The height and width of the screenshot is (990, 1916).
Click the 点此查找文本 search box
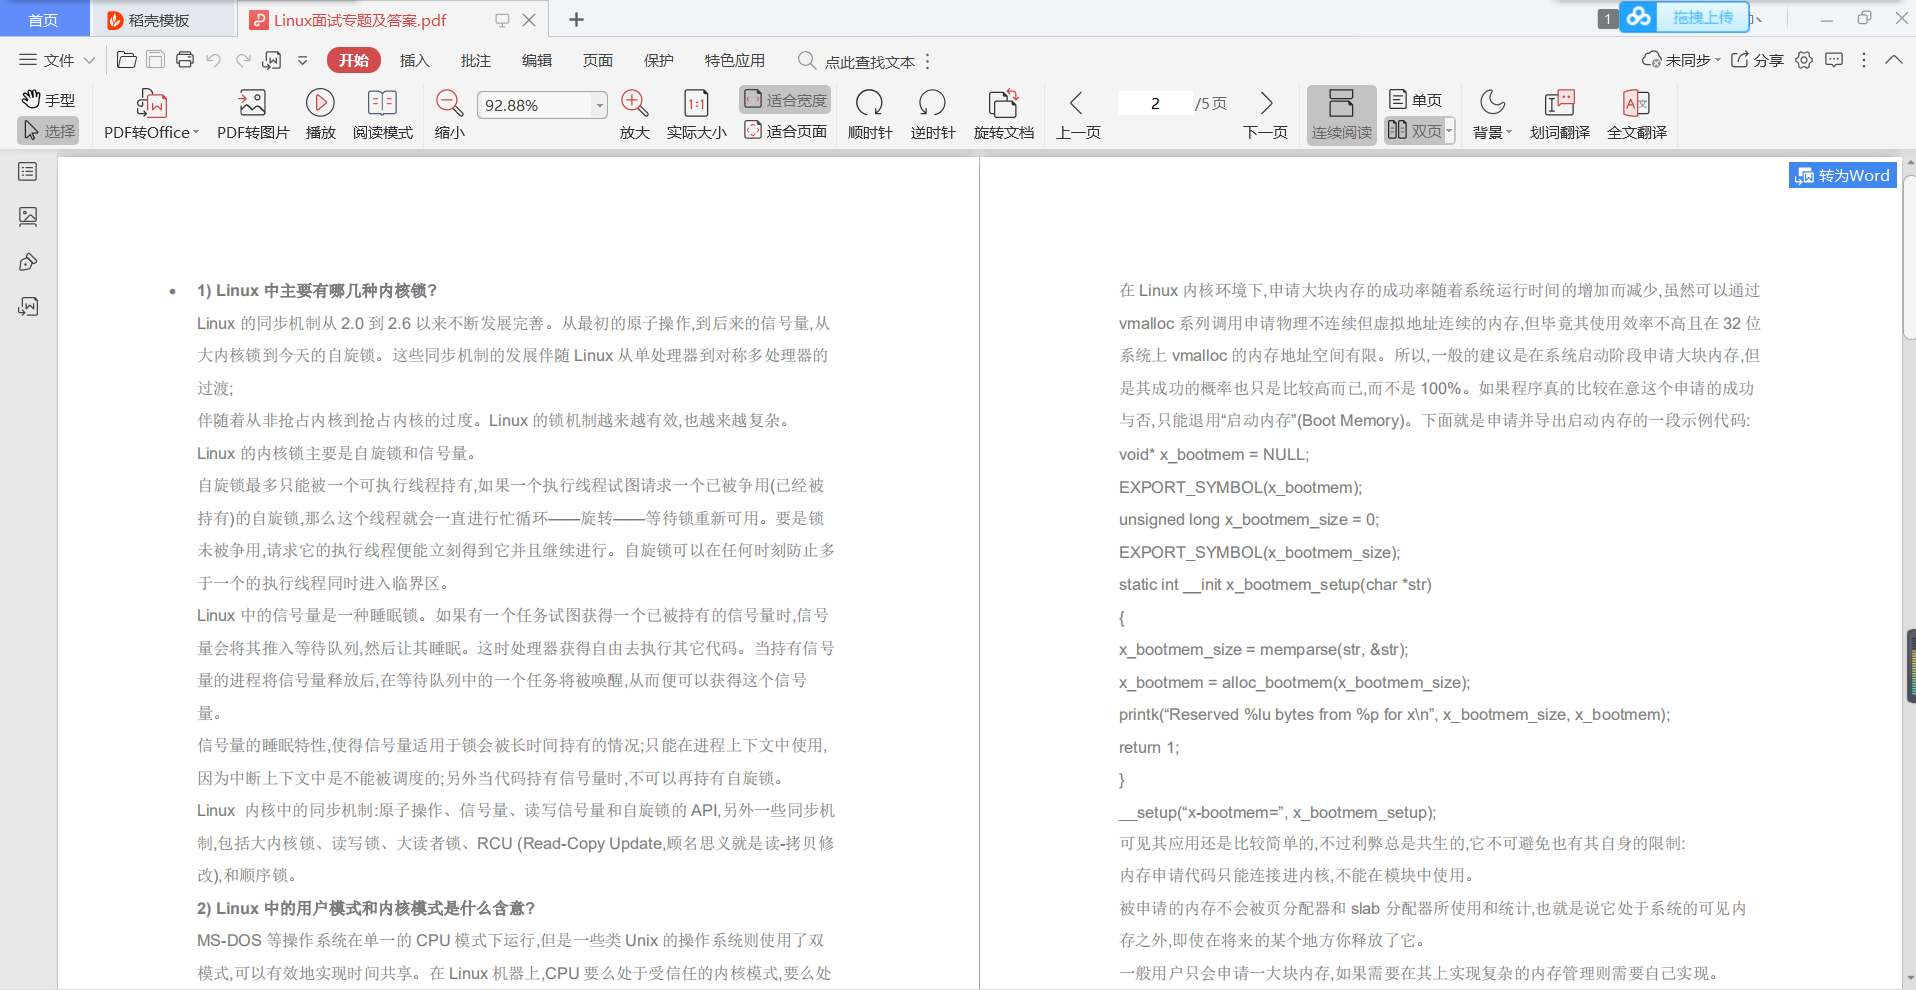[858, 61]
